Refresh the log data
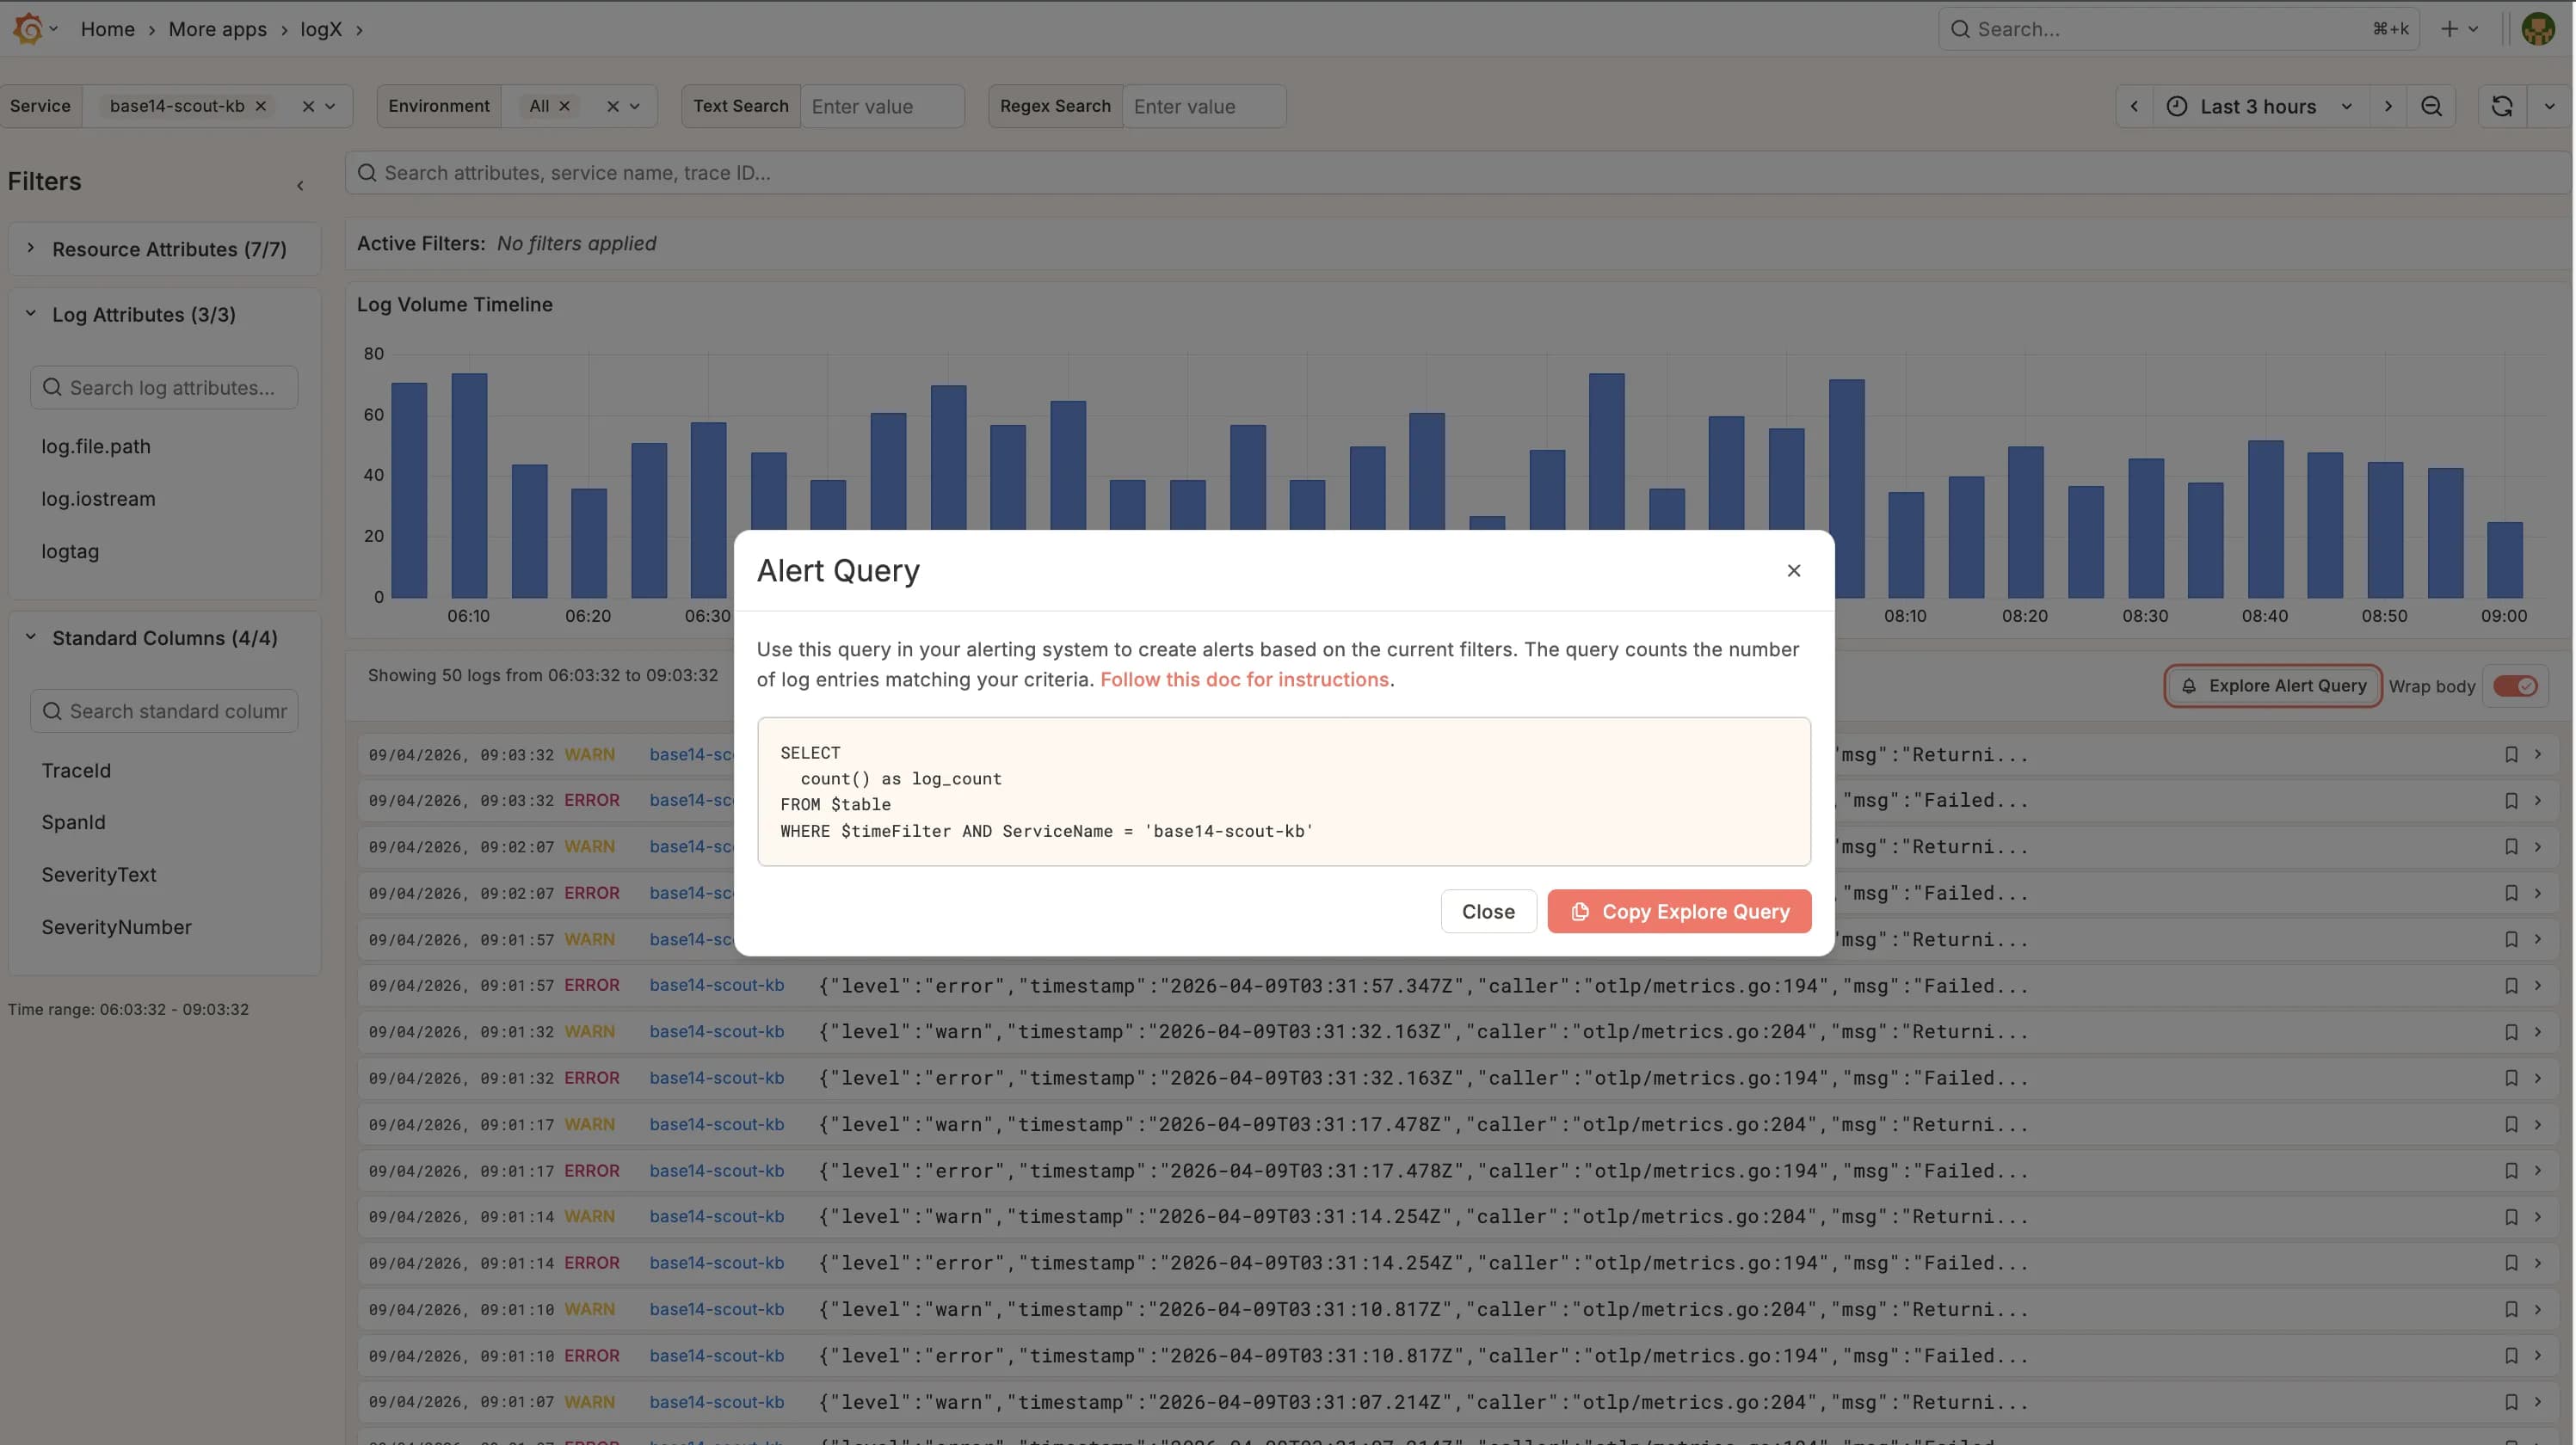The height and width of the screenshot is (1445, 2576). tap(2501, 106)
